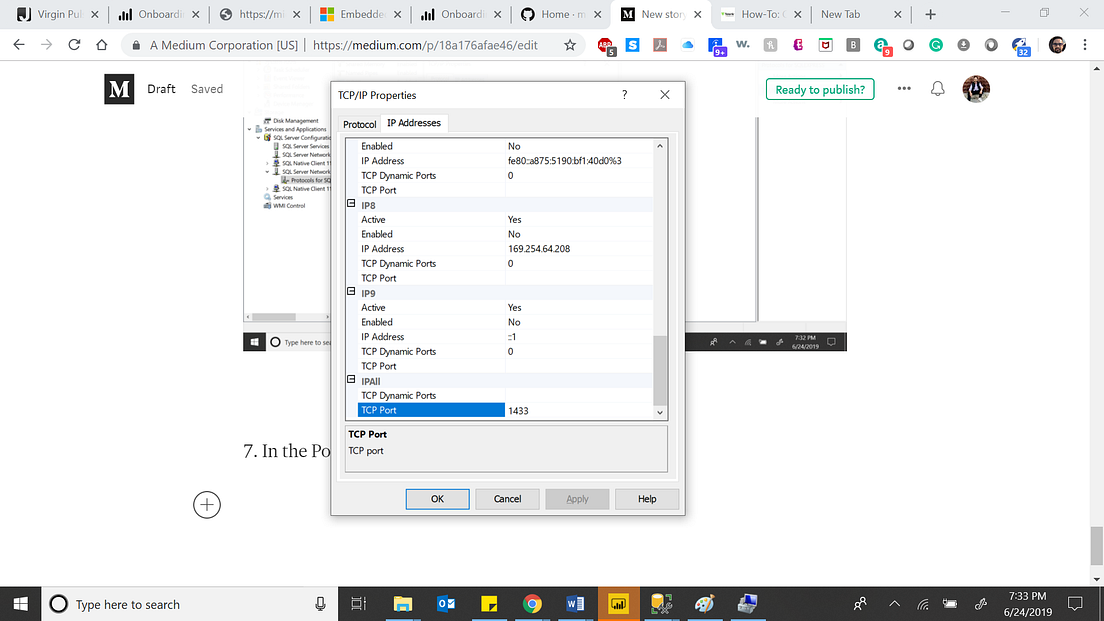Collapse the IPAll section

(x=351, y=380)
